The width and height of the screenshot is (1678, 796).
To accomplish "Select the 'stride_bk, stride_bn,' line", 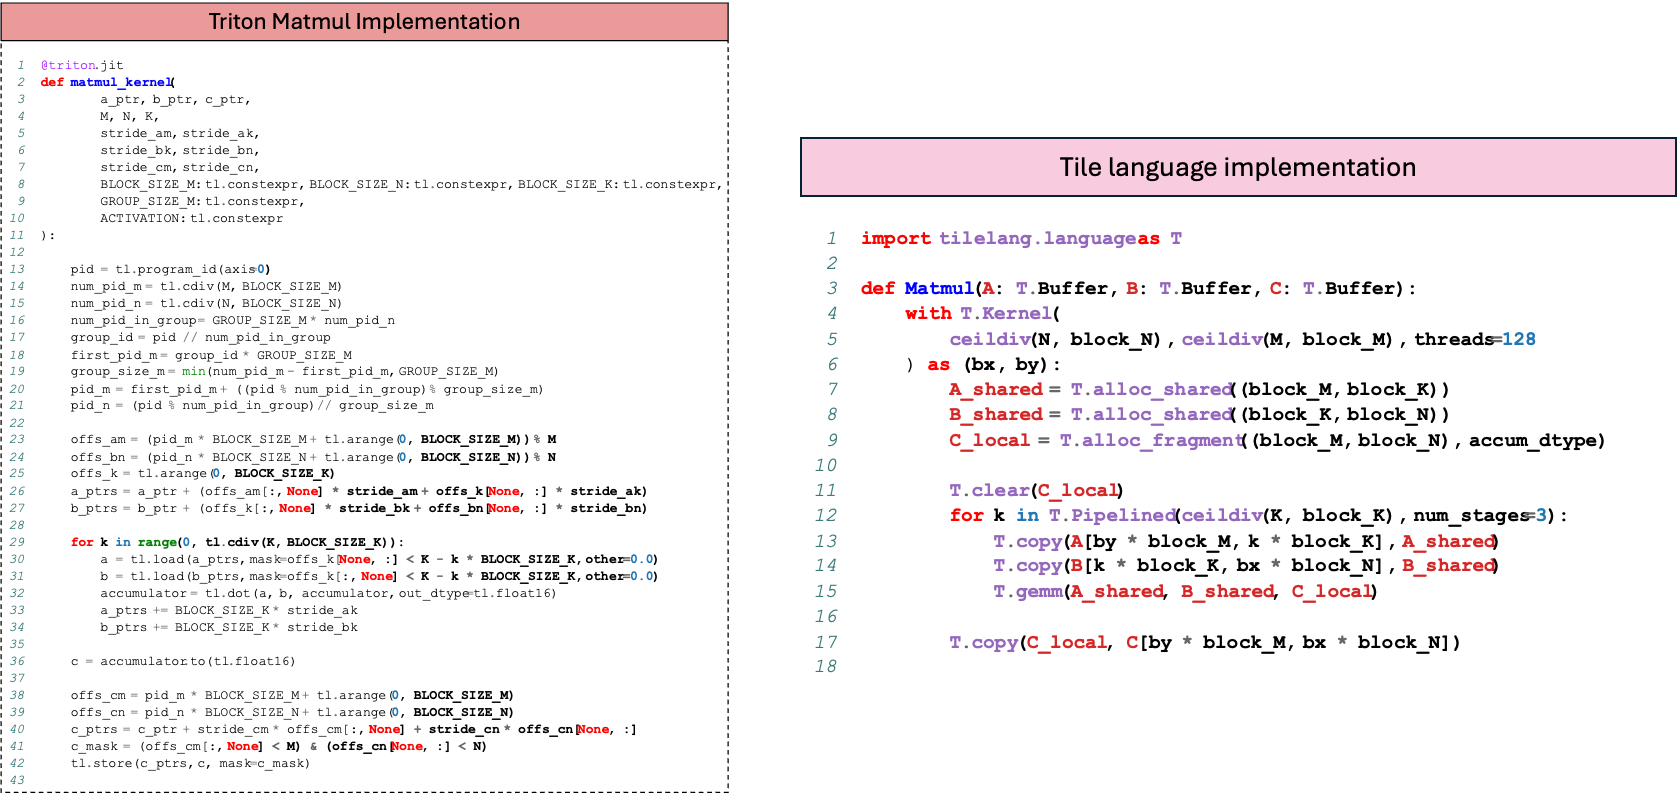I will tap(180, 150).
